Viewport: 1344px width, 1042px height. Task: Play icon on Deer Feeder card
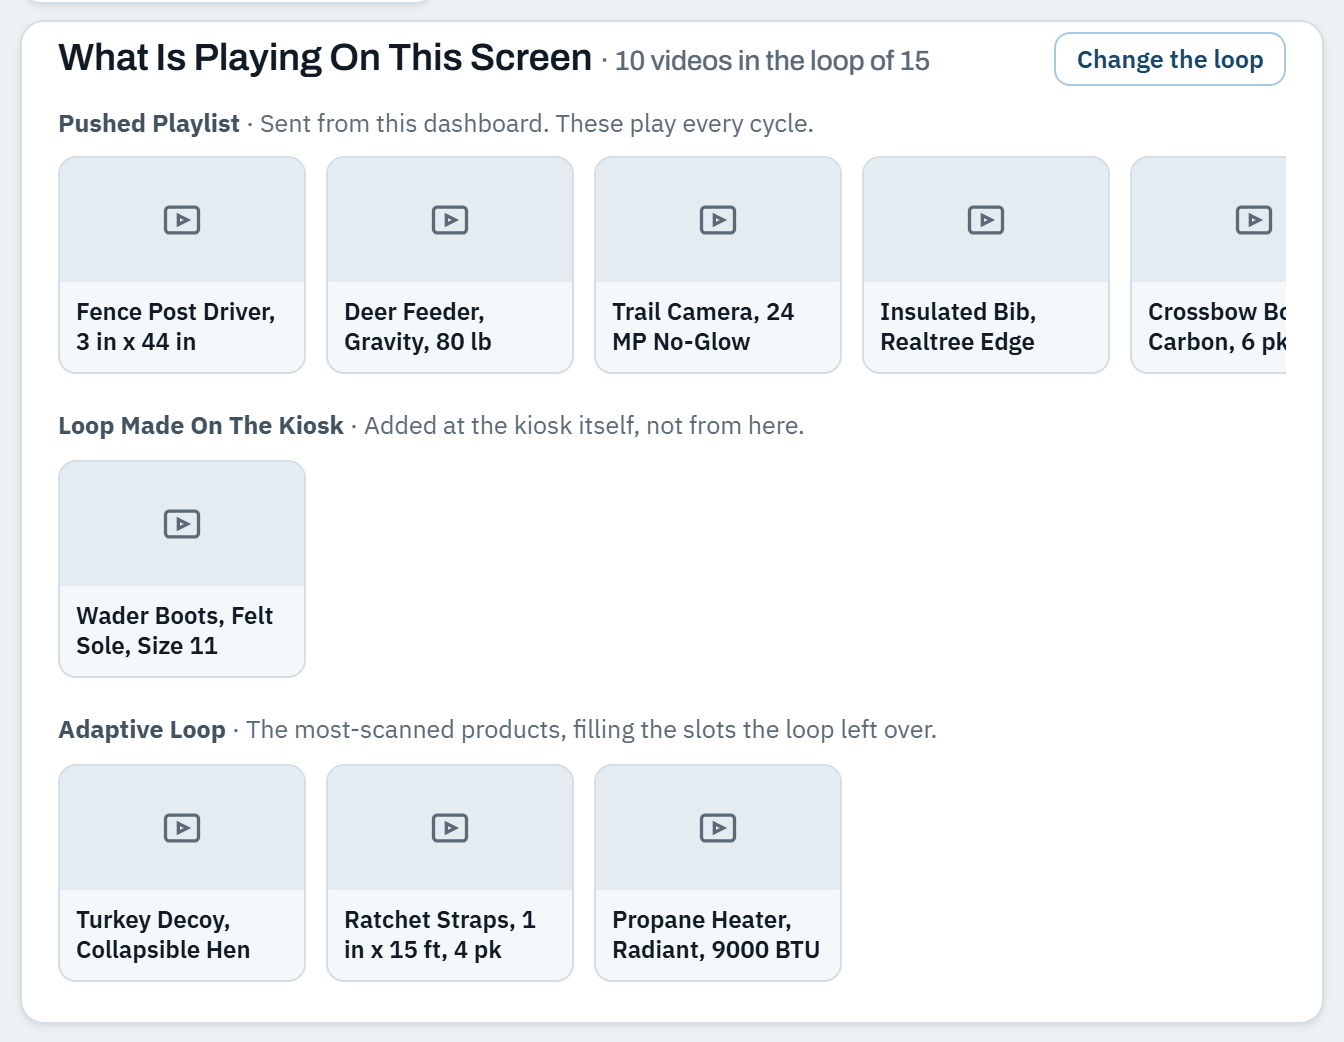tap(450, 220)
